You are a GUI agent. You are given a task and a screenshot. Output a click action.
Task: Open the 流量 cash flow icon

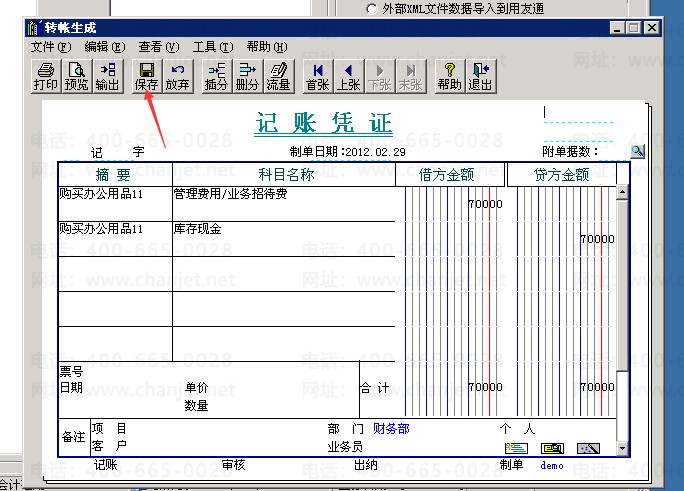point(278,76)
